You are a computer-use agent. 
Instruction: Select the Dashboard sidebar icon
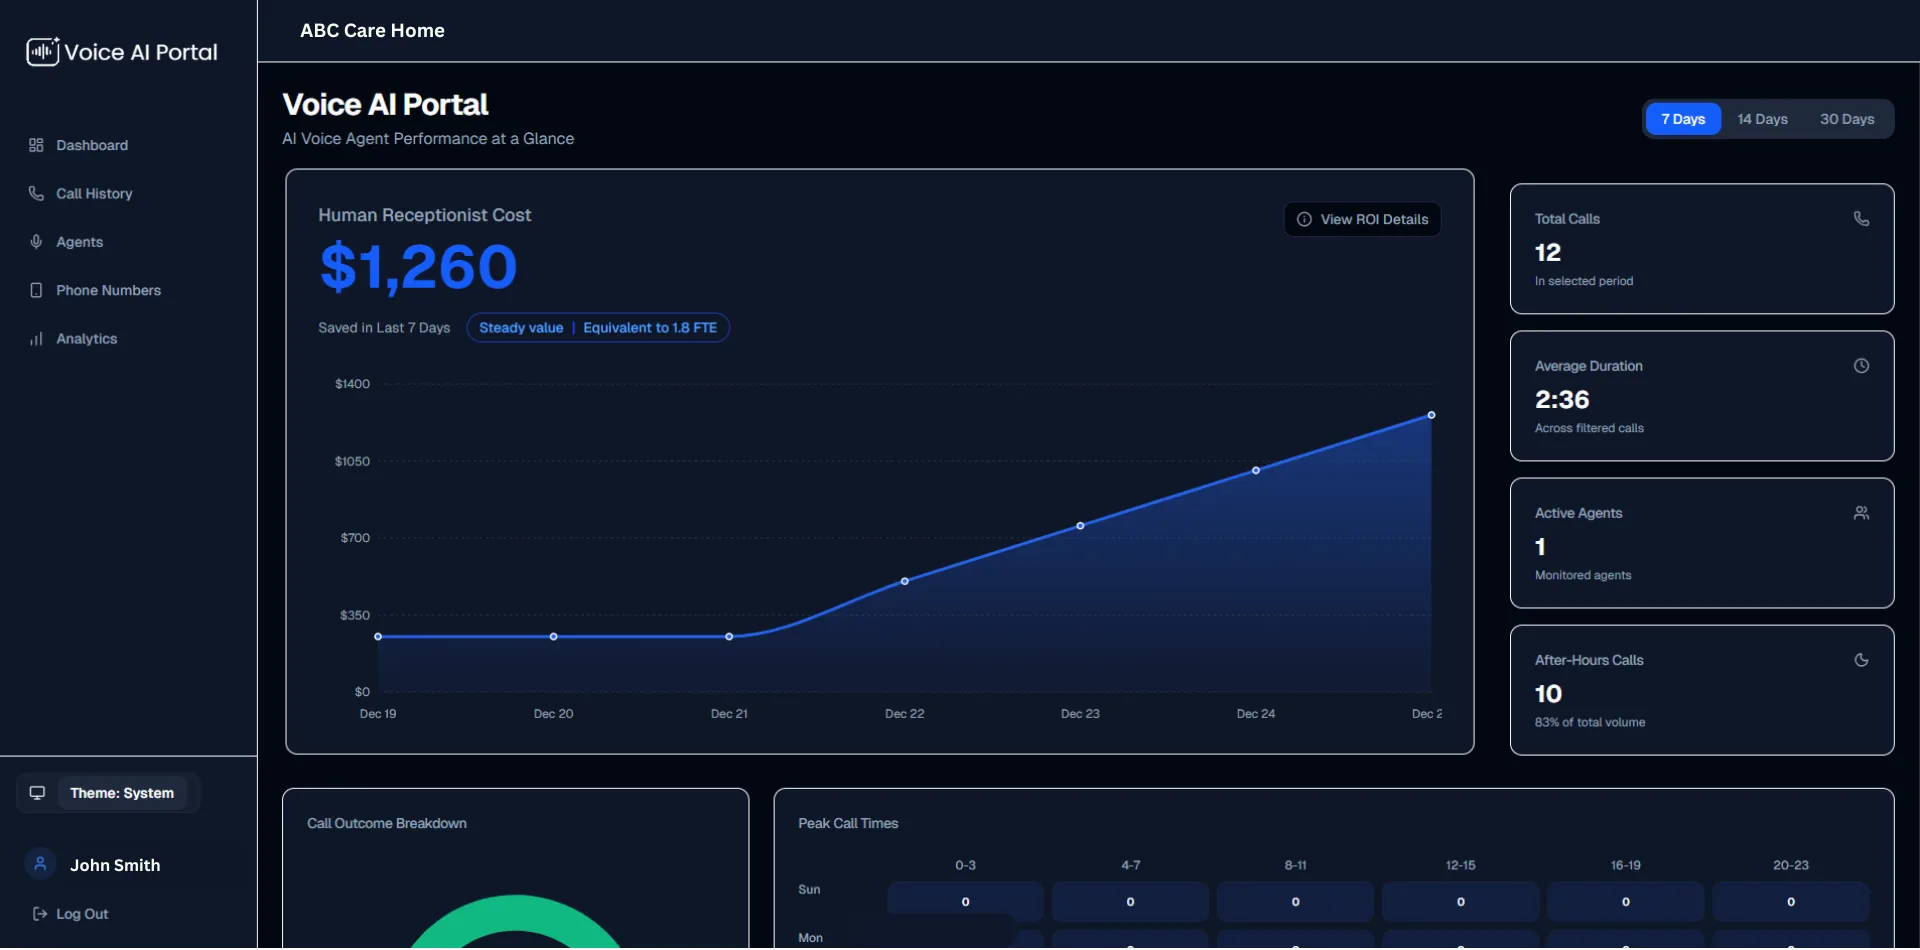click(36, 145)
